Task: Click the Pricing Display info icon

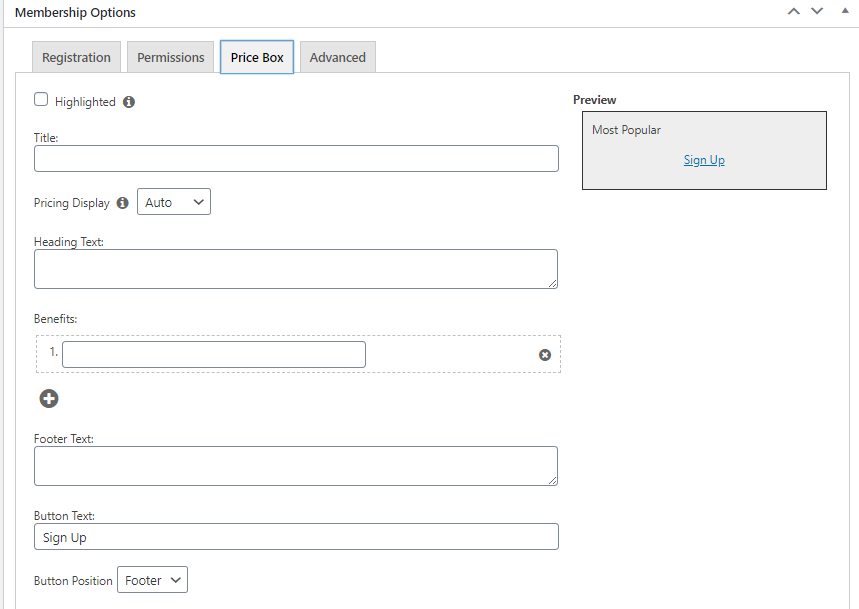Action: coord(123,203)
